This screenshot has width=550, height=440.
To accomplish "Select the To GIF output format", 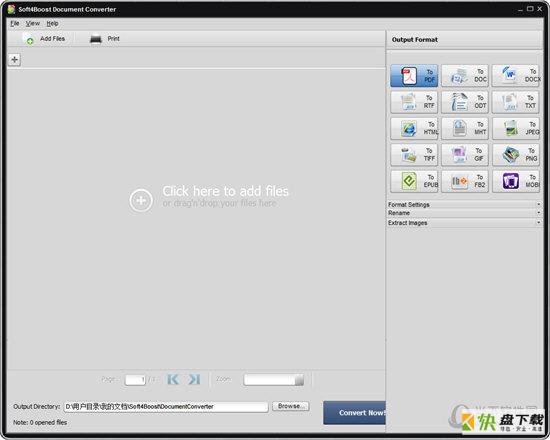I will coord(464,155).
